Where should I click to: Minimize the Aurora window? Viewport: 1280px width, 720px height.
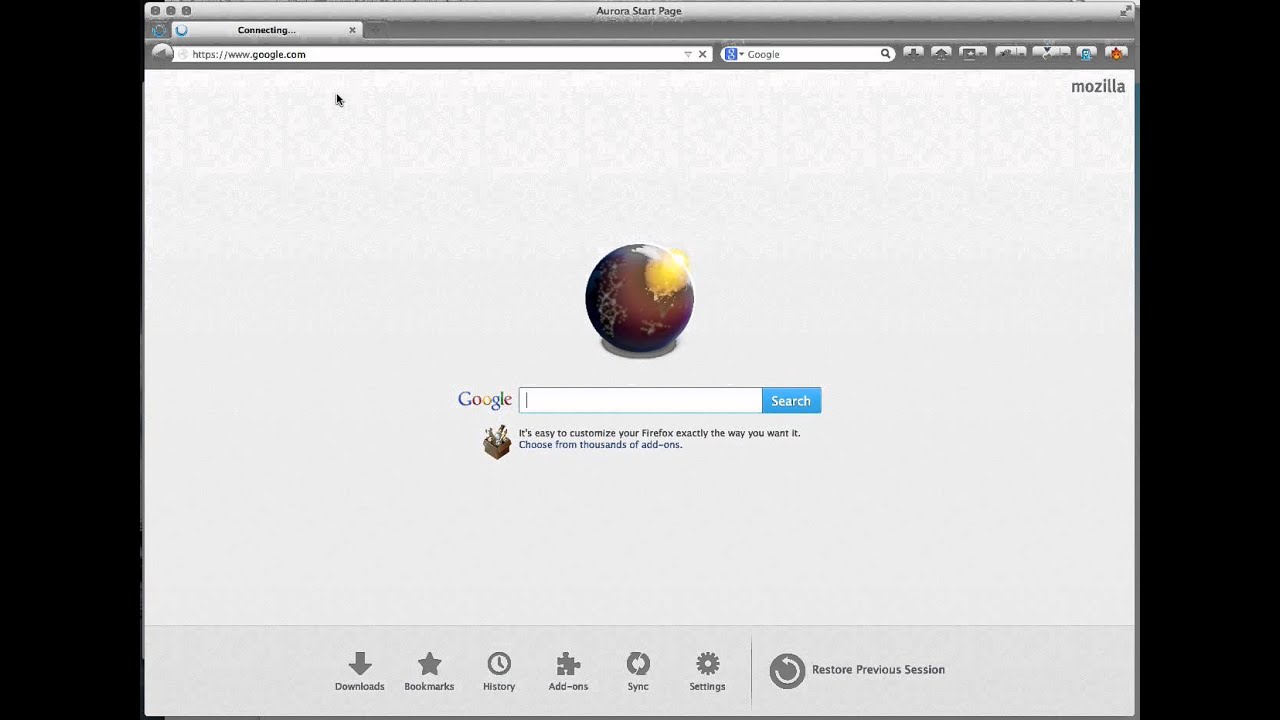(x=171, y=10)
